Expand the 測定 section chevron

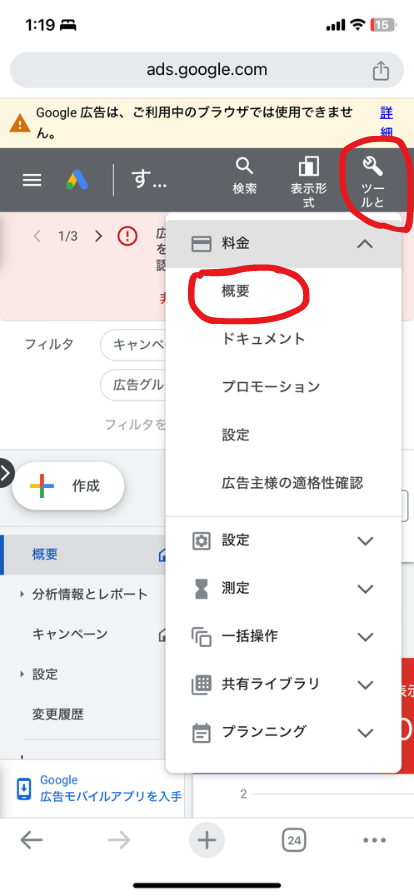[365, 589]
